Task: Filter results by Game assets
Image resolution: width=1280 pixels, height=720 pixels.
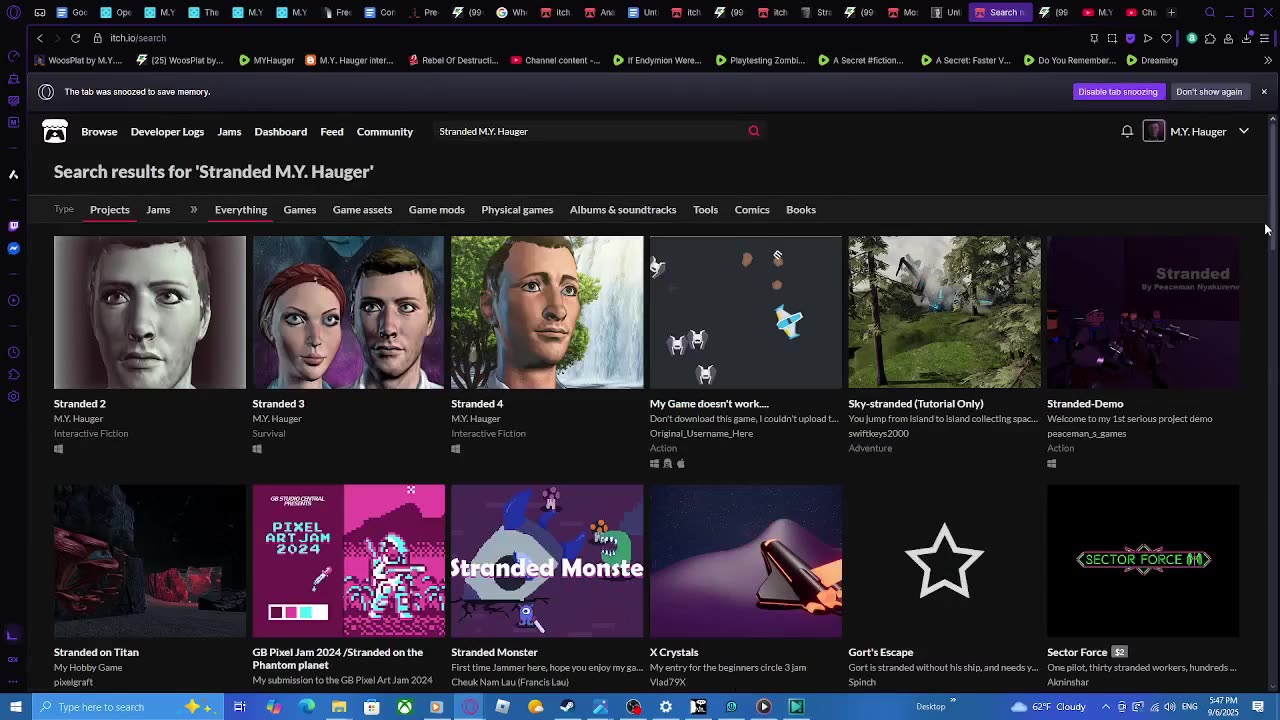Action: tap(362, 210)
